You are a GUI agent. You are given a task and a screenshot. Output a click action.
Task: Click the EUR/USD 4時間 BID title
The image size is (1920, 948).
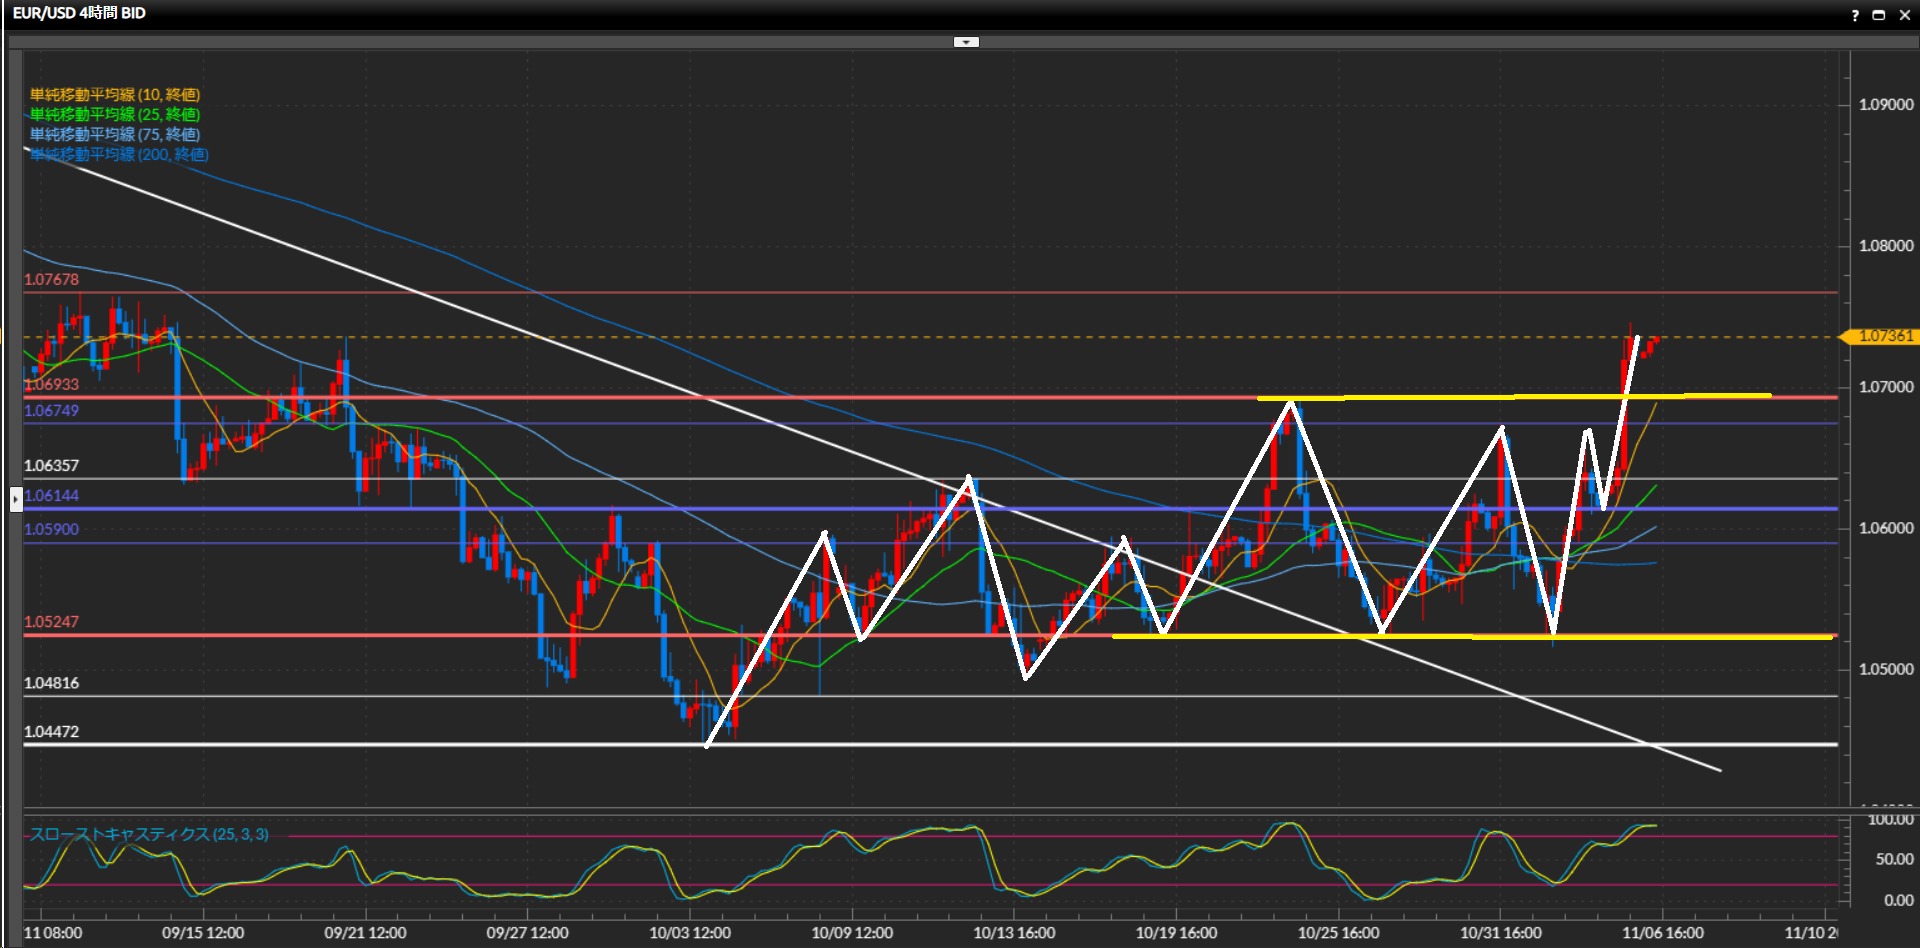point(79,13)
